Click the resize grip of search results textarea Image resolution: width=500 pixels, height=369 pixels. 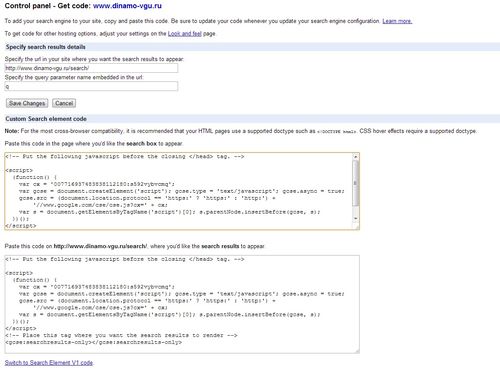357,351
